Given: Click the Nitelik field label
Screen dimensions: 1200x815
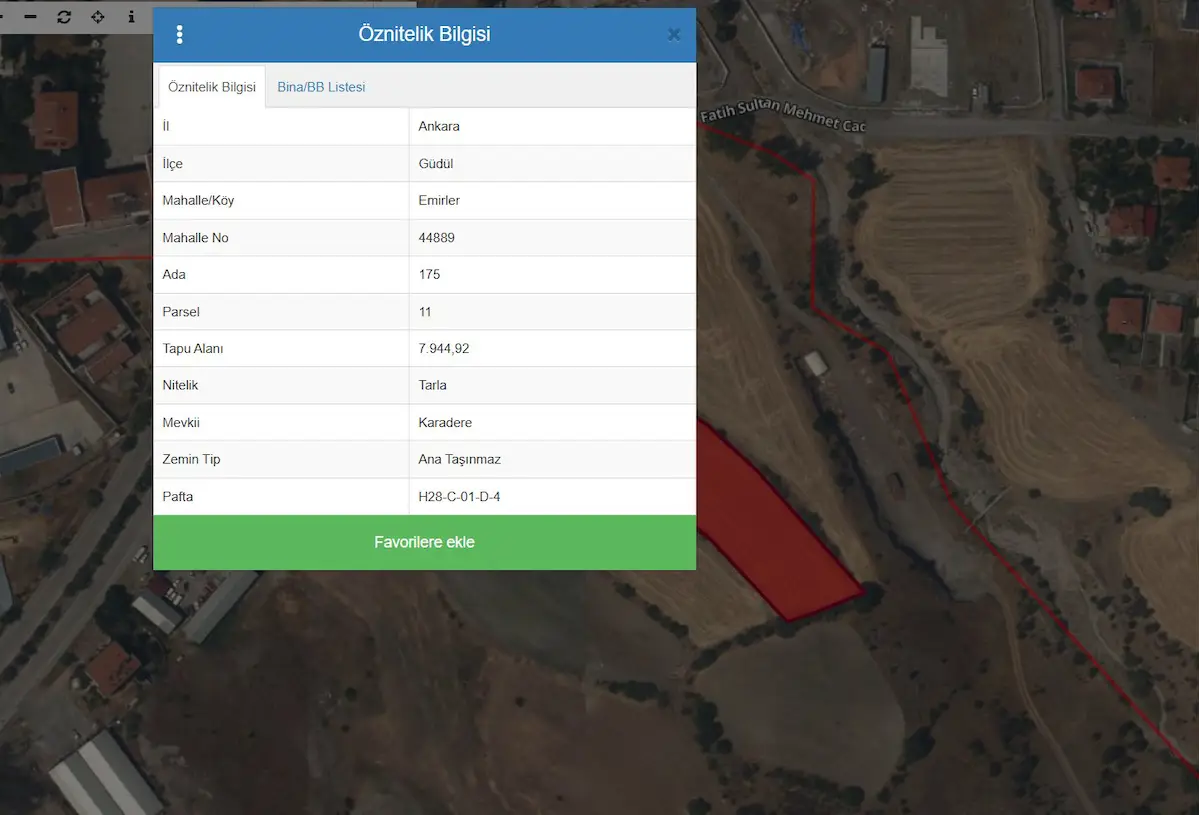Looking at the screenshot, I should click(181, 385).
